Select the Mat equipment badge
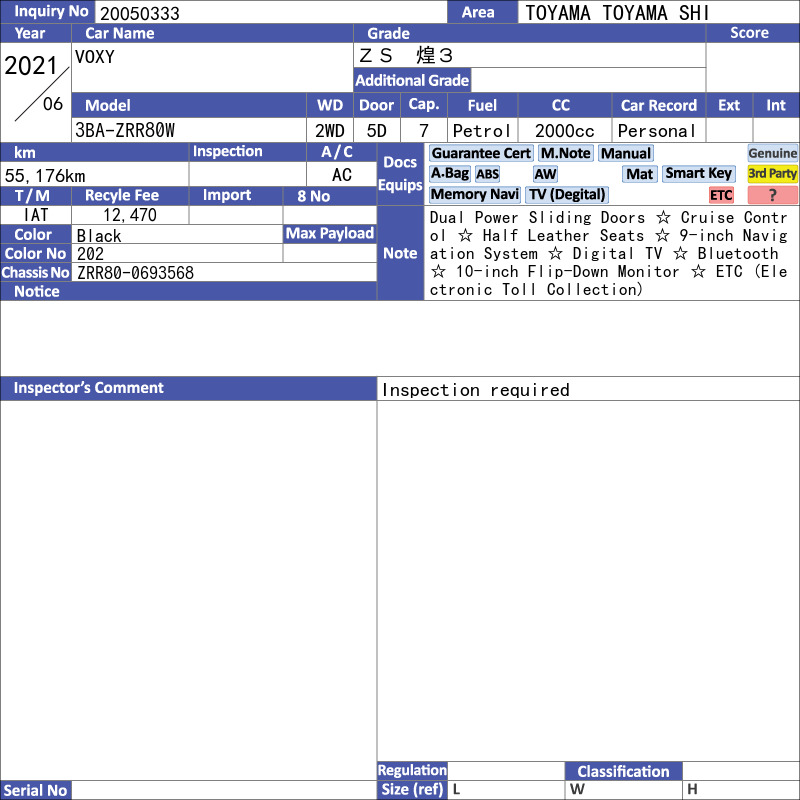This screenshot has width=800, height=800. click(639, 174)
